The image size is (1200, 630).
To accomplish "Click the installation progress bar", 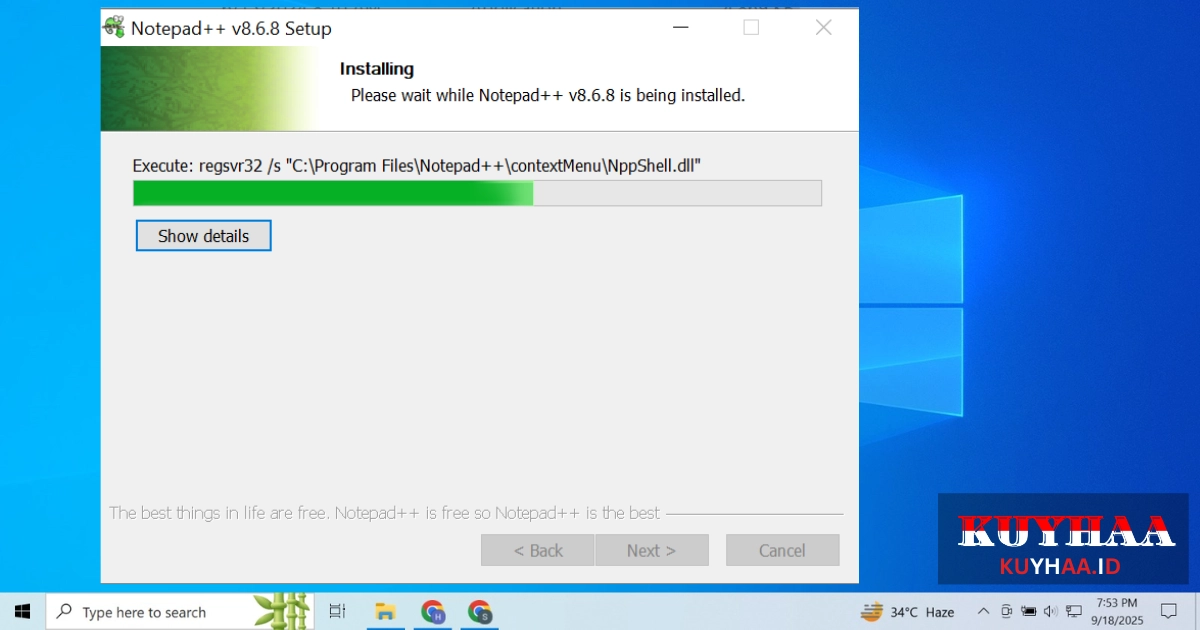I will [477, 193].
